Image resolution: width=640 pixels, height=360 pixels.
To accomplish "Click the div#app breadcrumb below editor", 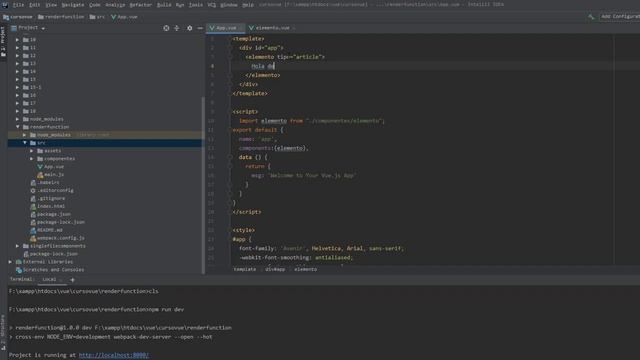I will tap(275, 269).
